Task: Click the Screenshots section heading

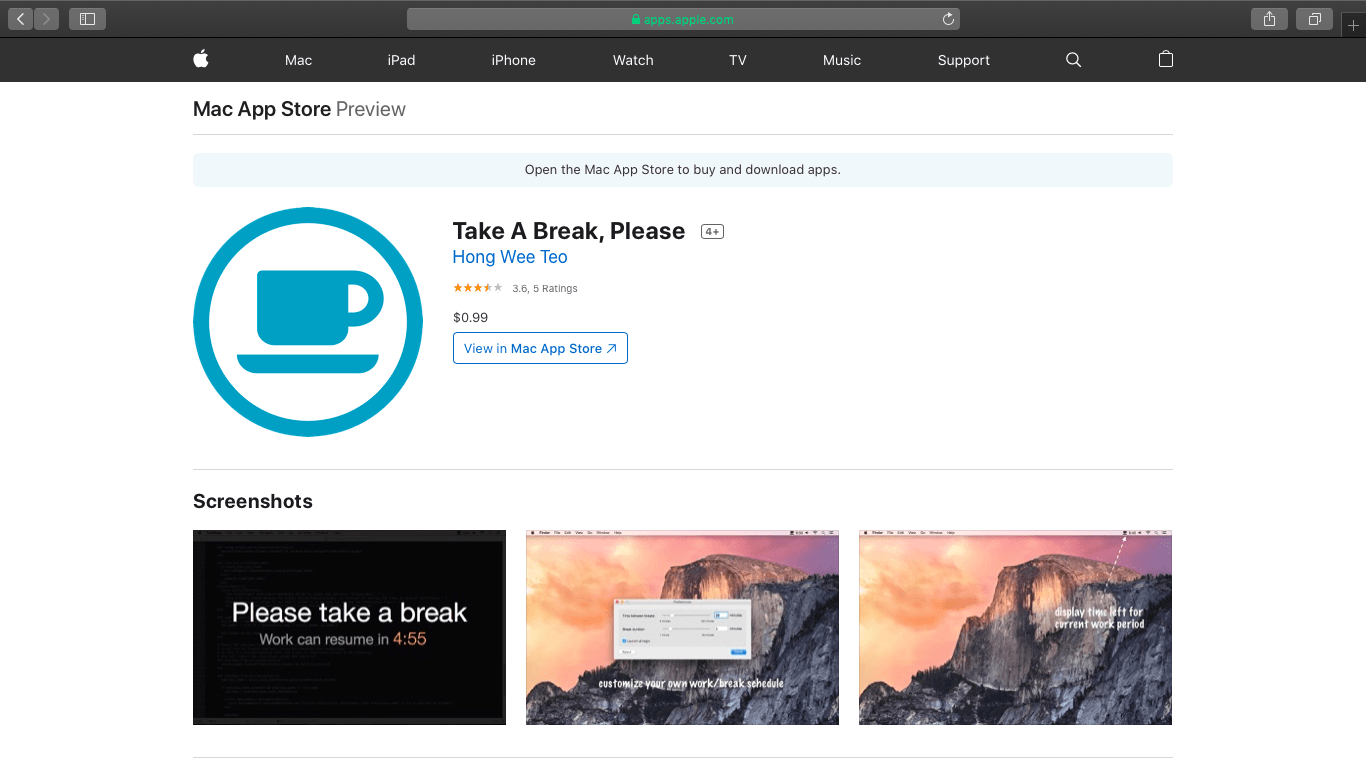Action: point(253,501)
